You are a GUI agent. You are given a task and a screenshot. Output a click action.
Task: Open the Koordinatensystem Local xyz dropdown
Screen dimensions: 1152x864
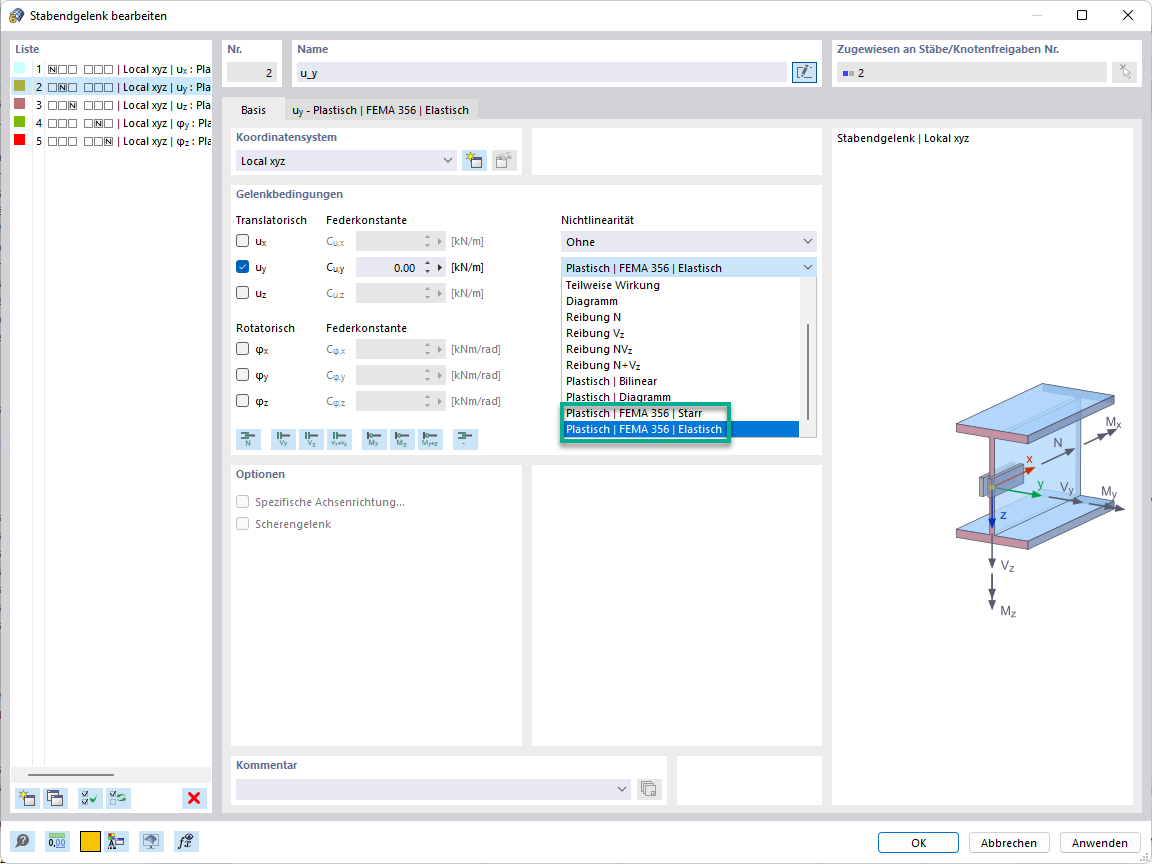[x=346, y=161]
